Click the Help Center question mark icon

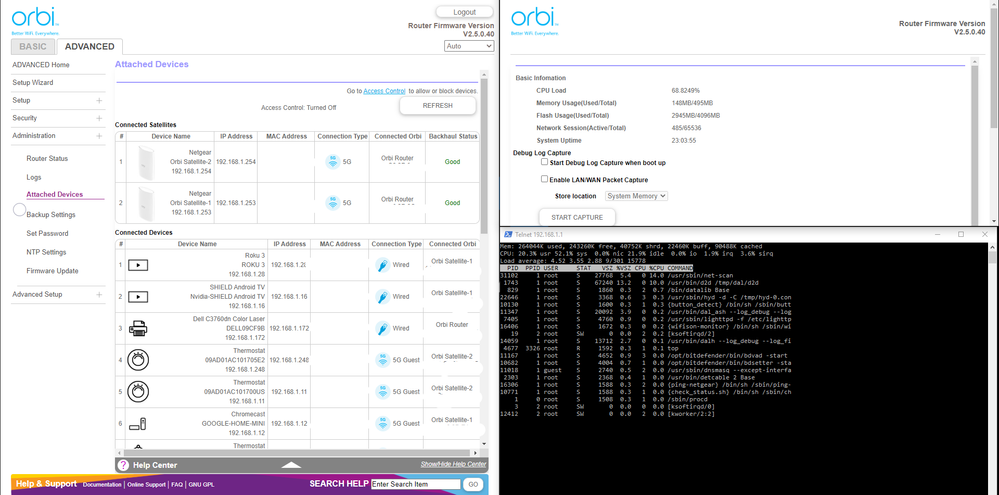[x=124, y=465]
